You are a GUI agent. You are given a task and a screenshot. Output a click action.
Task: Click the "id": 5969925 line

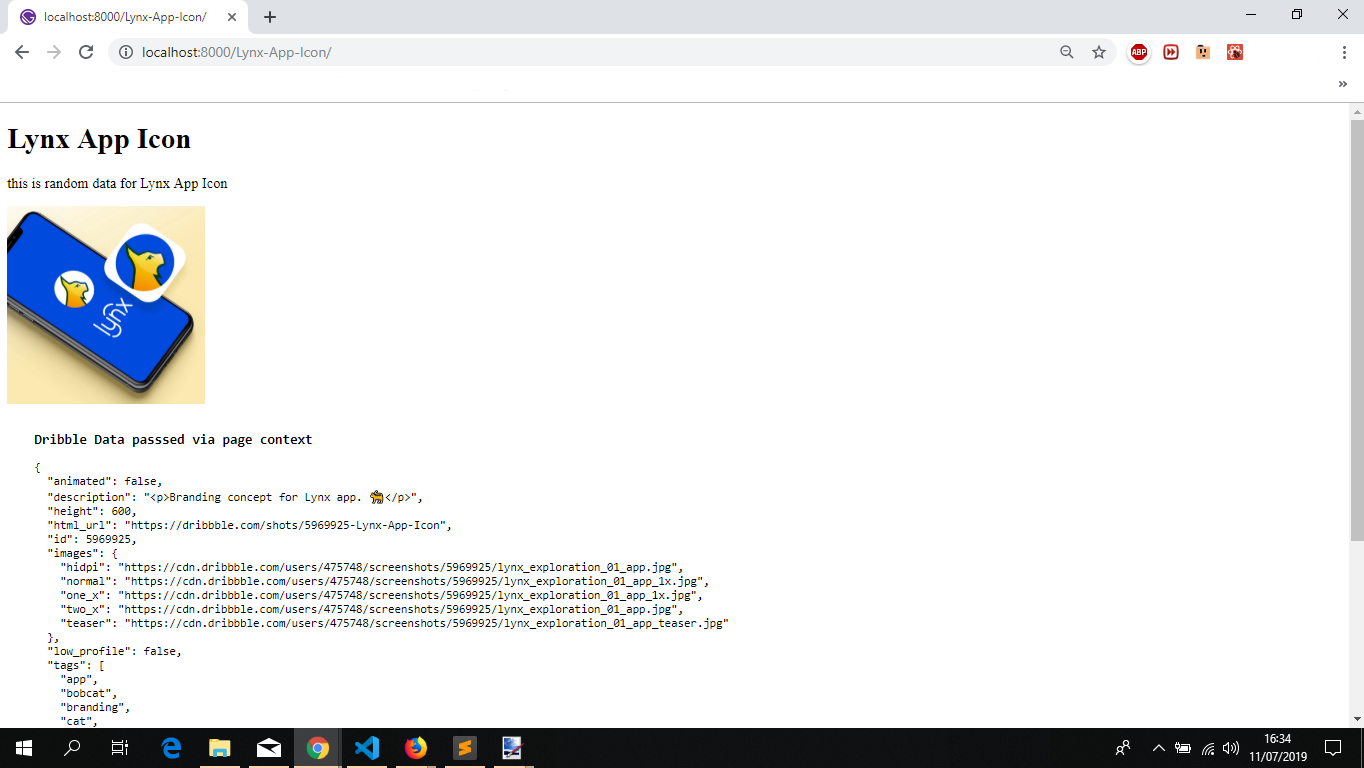click(92, 539)
